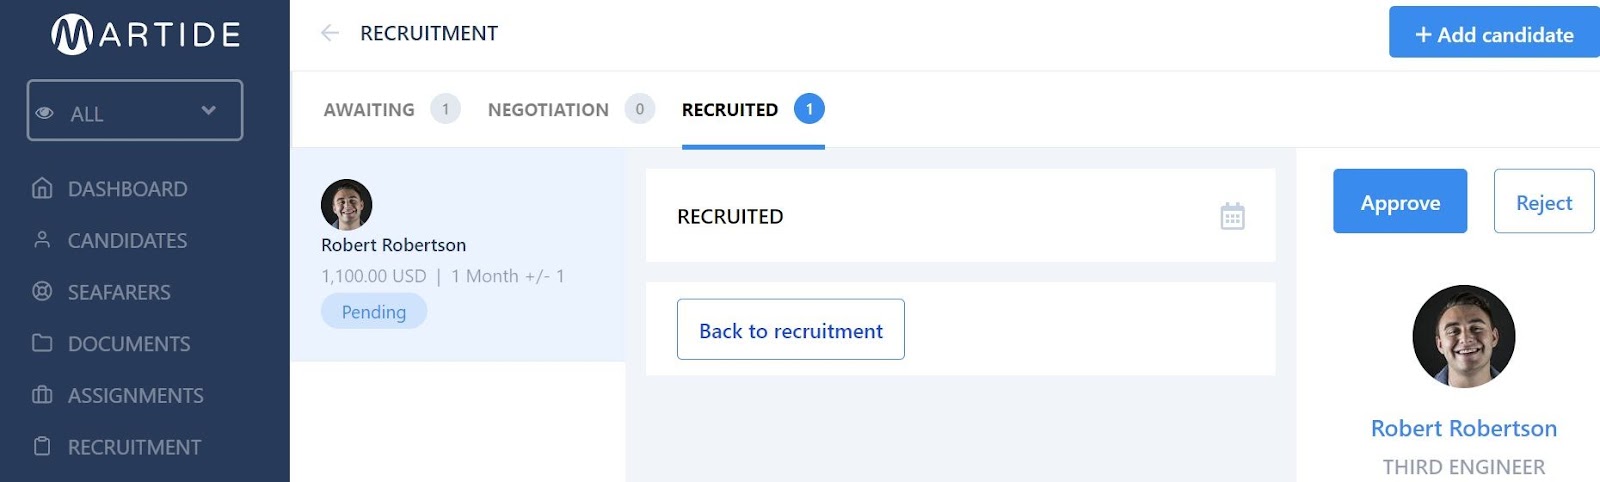This screenshot has height=482, width=1600.
Task: Click the back arrow beside RECRUITMENT
Action: (x=330, y=33)
